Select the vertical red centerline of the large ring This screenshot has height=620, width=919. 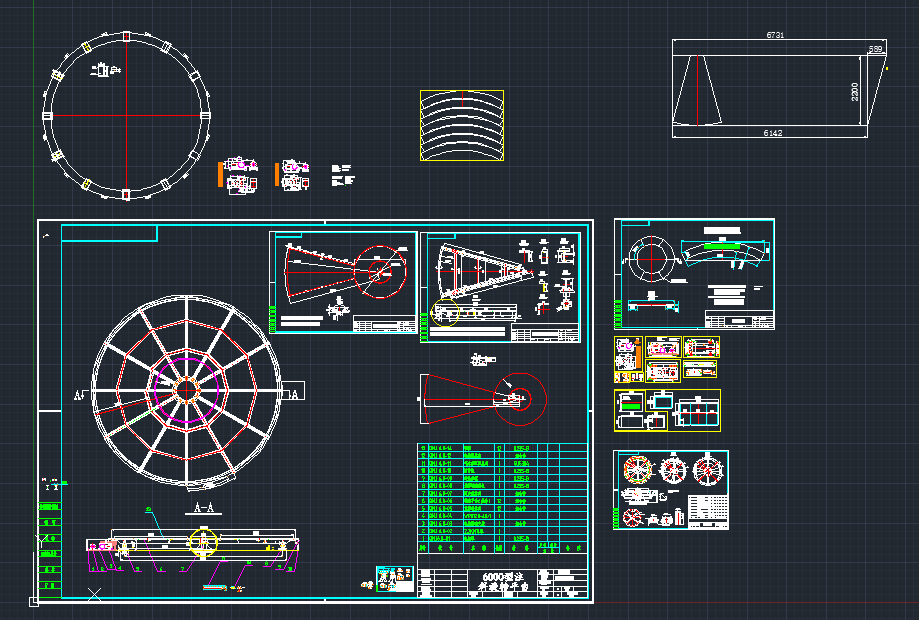127,115
